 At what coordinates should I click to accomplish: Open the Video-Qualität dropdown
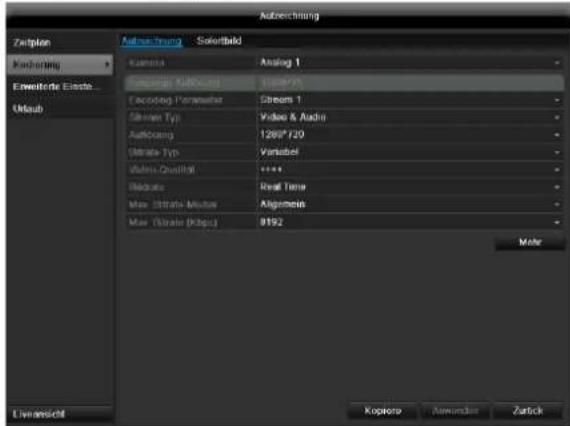coord(410,170)
